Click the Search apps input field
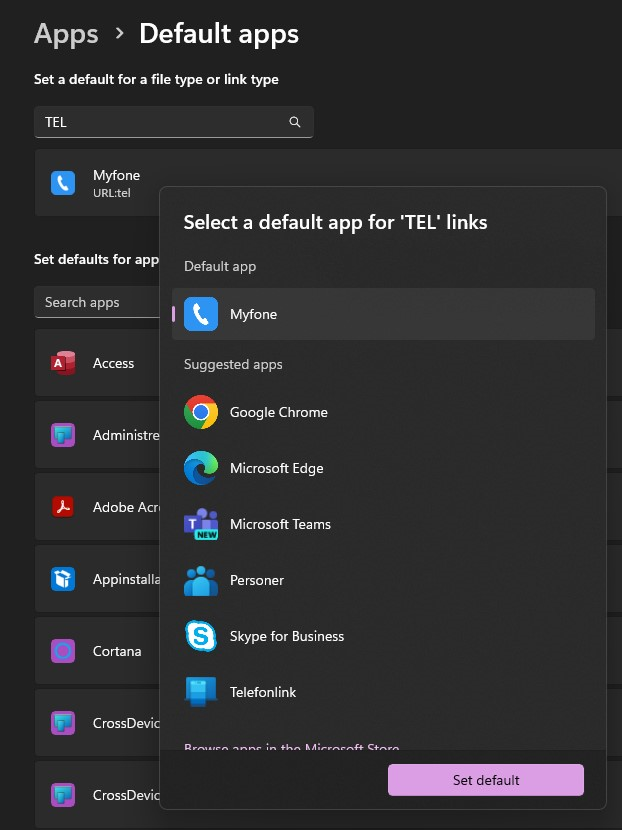622x830 pixels. pyautogui.click(x=97, y=302)
